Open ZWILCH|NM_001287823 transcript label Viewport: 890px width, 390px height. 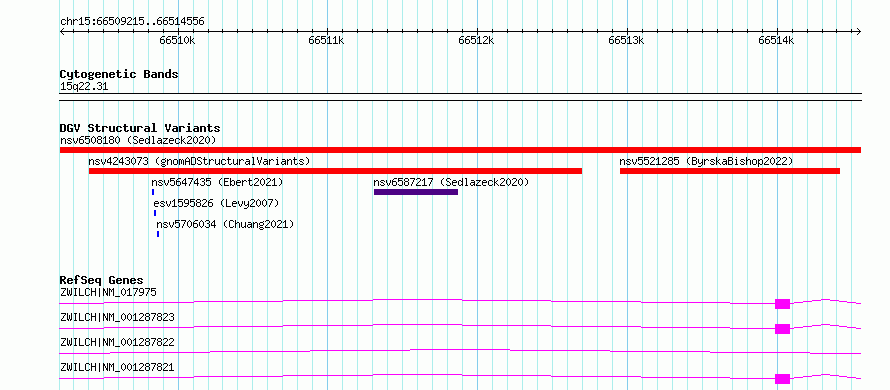click(x=117, y=317)
